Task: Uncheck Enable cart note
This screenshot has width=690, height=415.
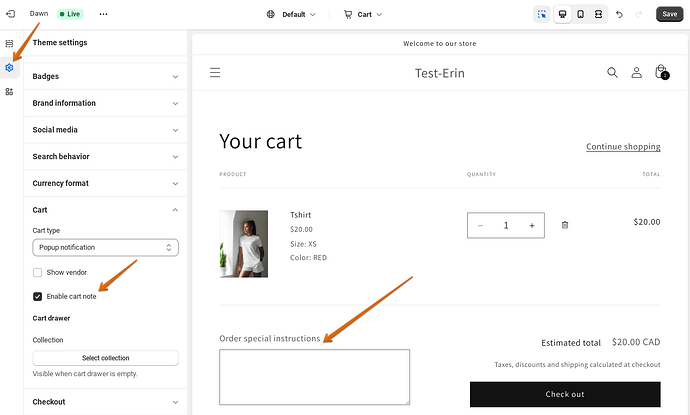Action: (x=38, y=296)
